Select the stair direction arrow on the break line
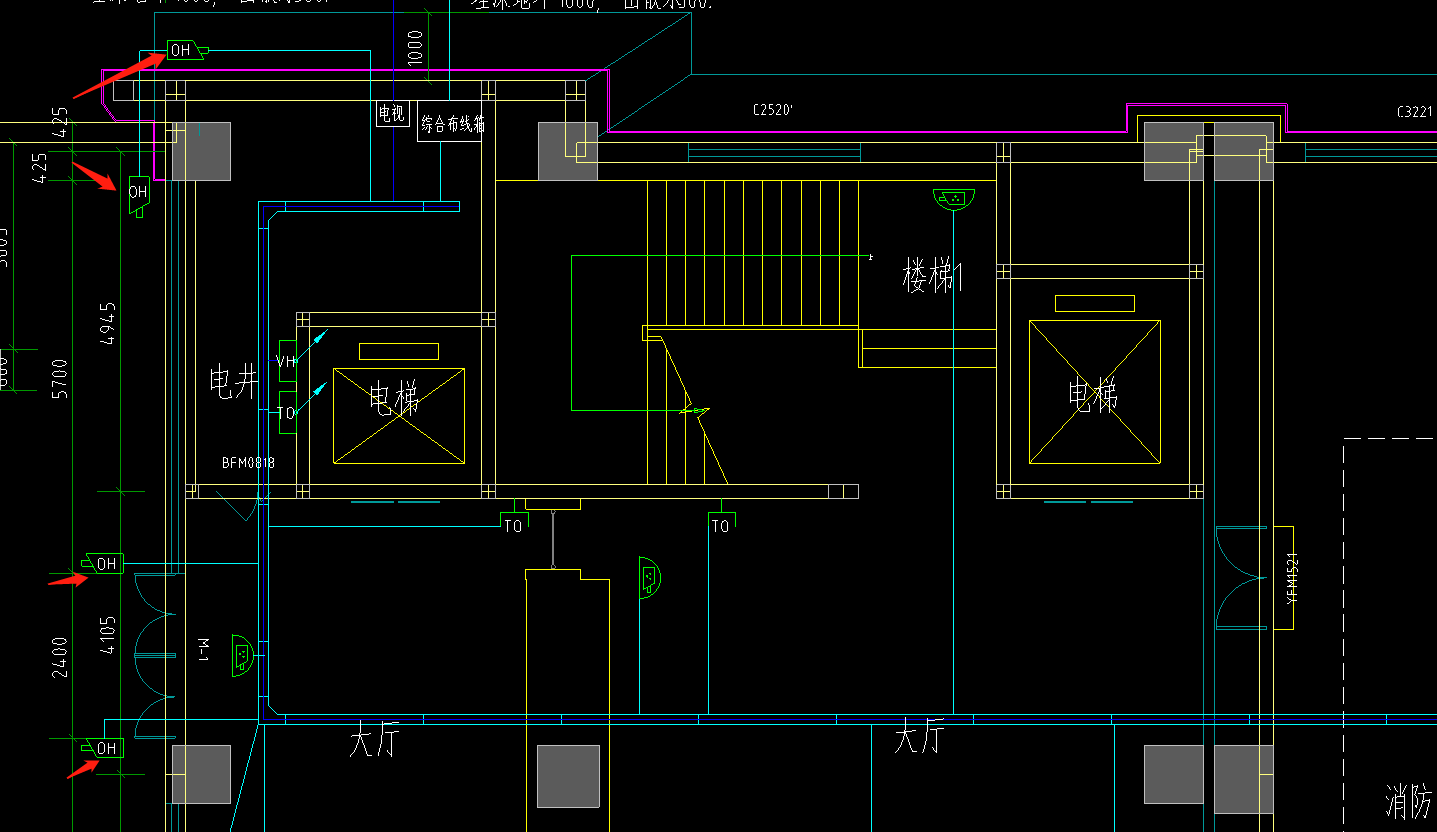1437x832 pixels. click(695, 410)
